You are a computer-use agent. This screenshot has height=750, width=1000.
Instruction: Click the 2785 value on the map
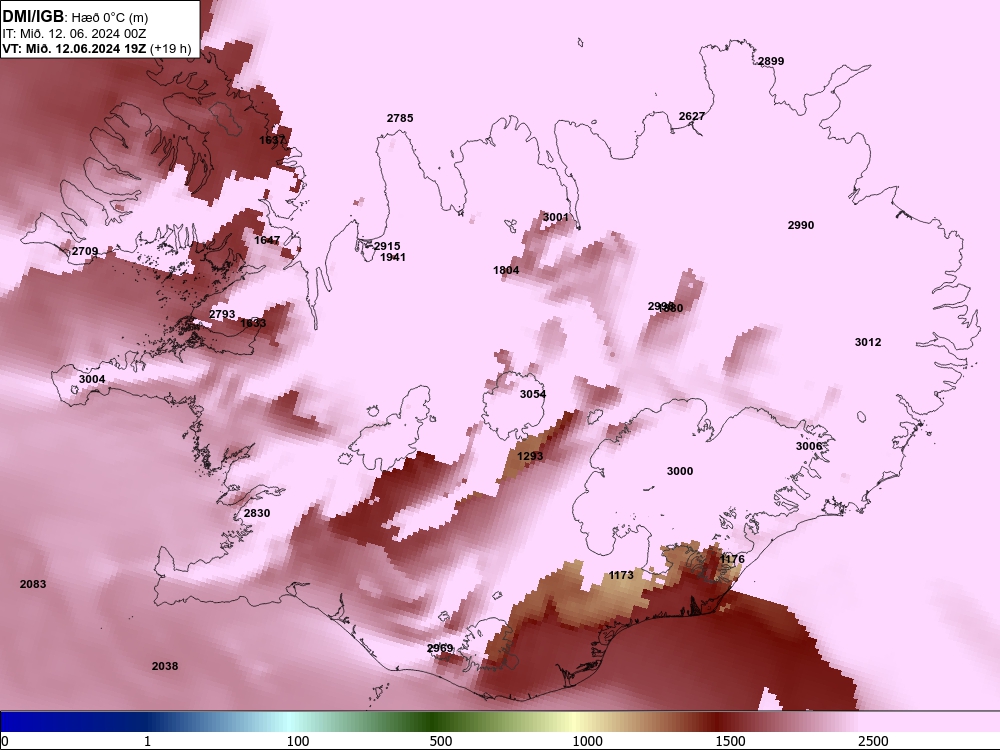point(400,118)
